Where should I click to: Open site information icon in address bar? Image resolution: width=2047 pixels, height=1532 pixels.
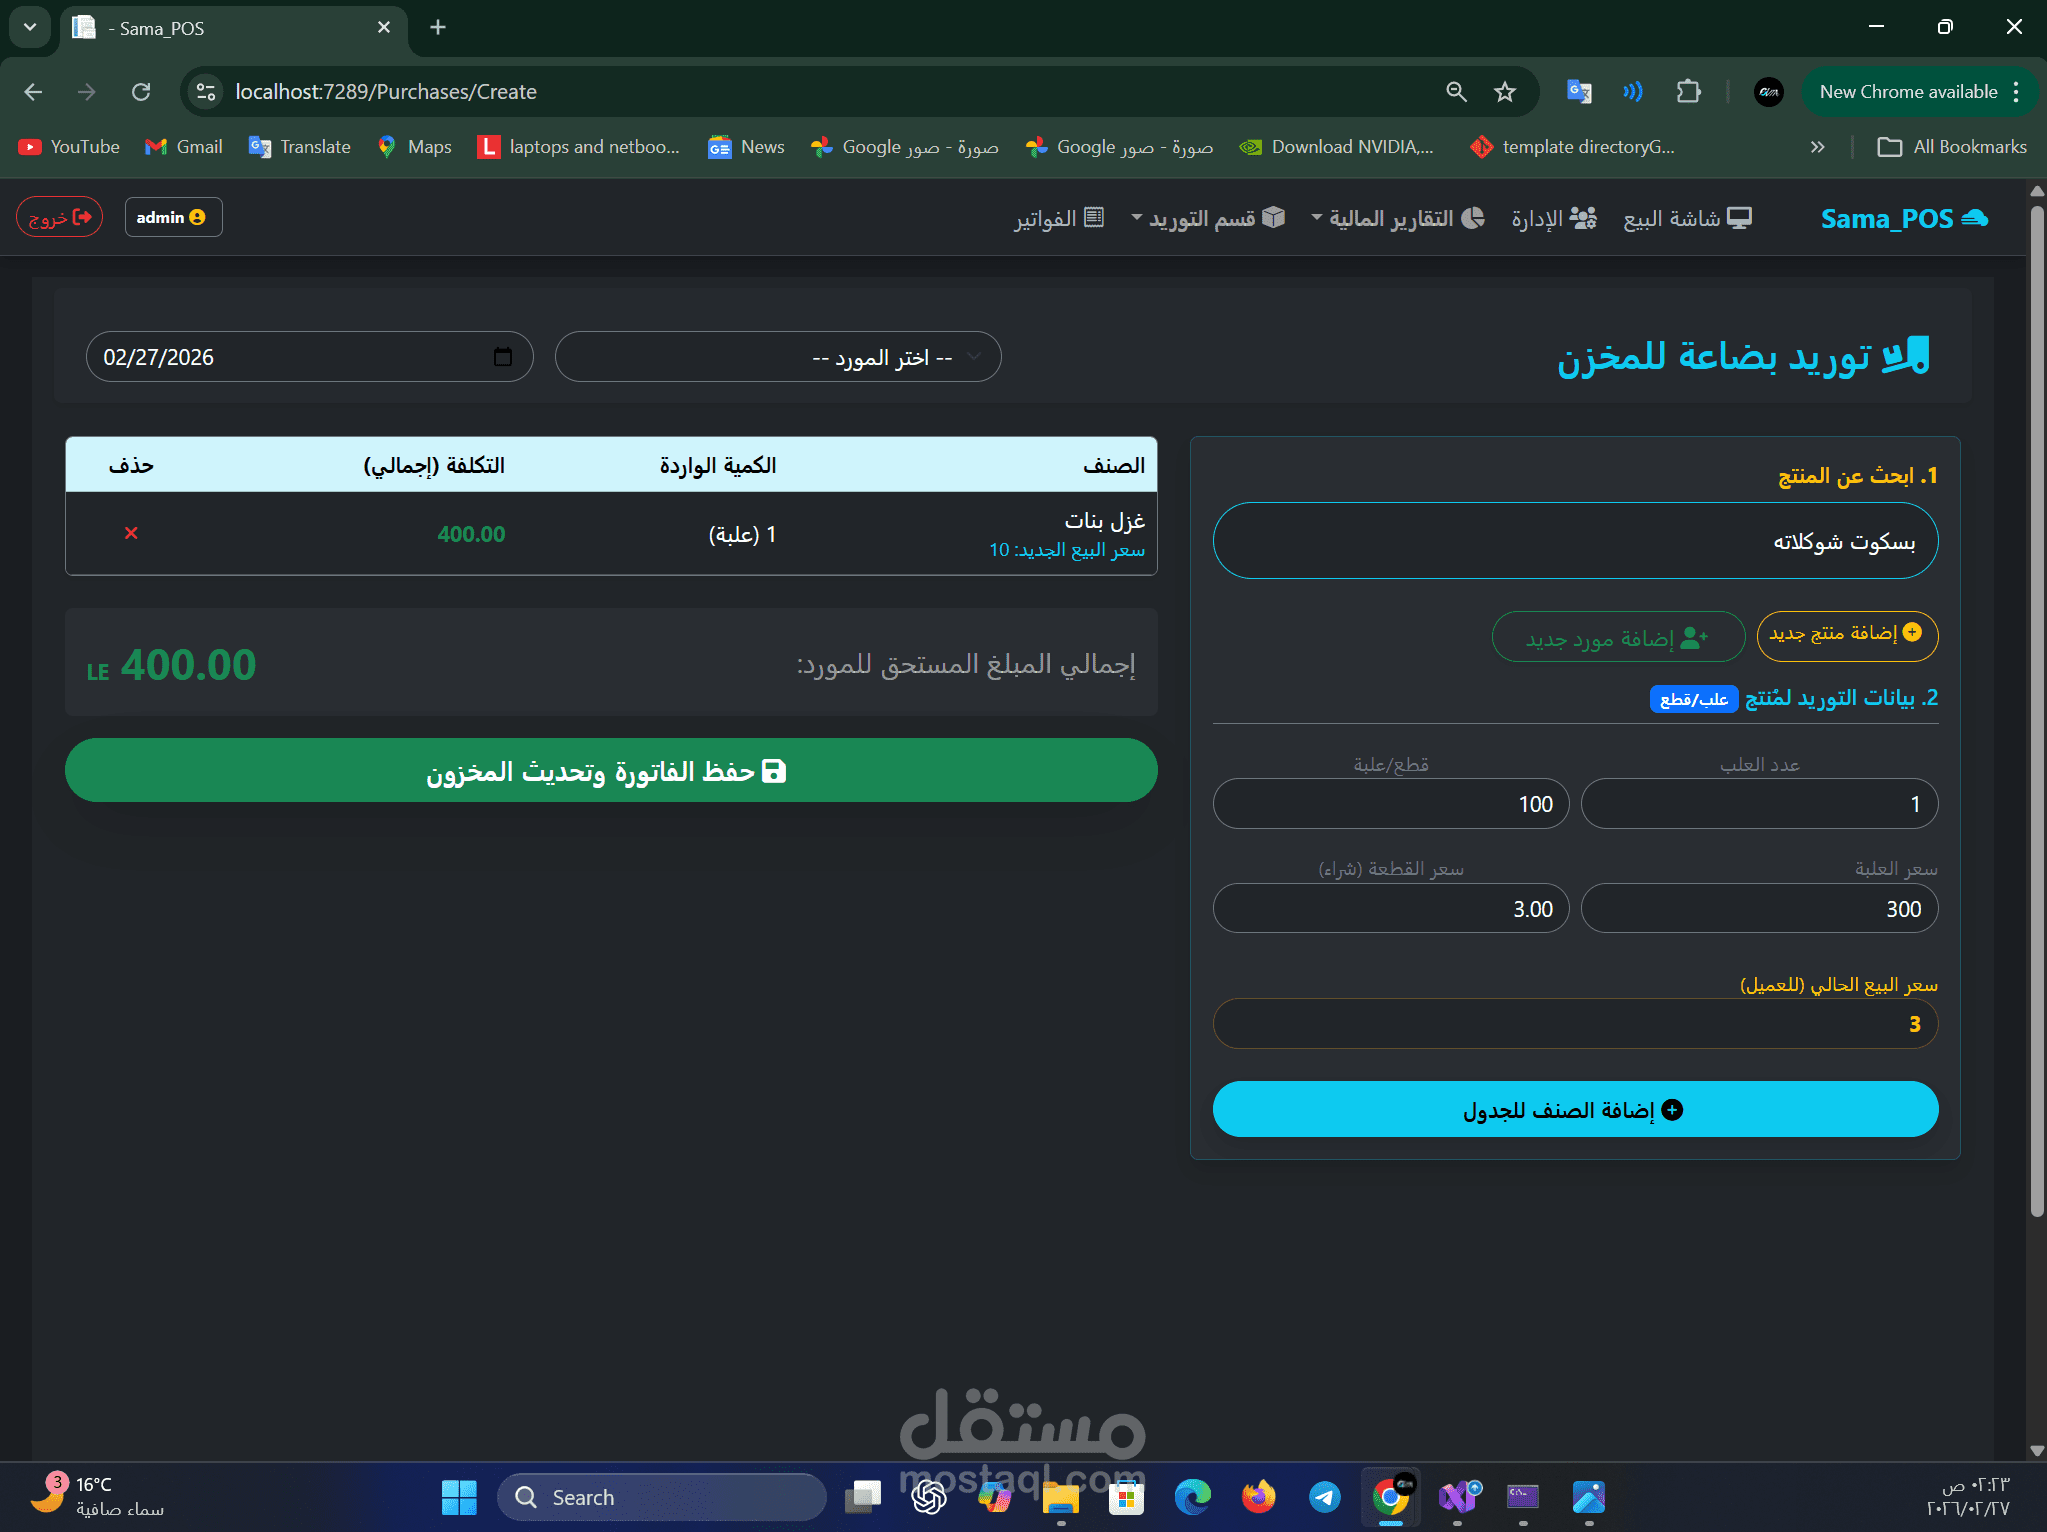tap(206, 92)
